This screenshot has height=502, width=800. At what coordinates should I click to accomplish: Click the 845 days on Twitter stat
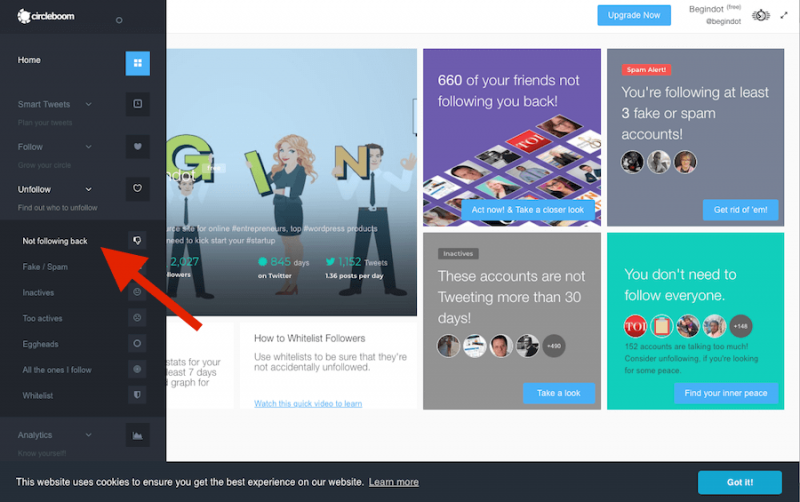[284, 268]
